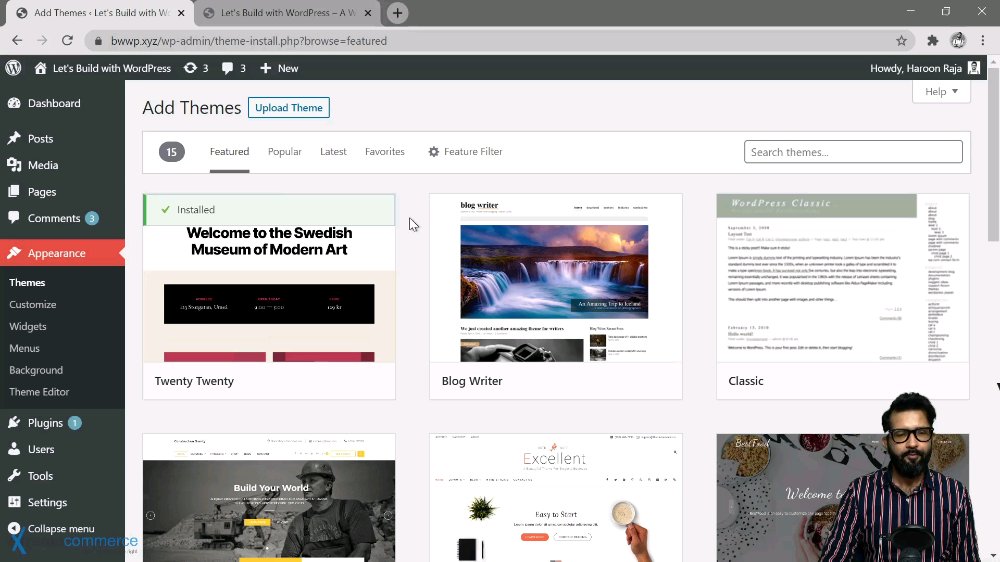This screenshot has width=1000, height=562.
Task: Open site home icon Let's Build with WordPress
Action: point(40,68)
